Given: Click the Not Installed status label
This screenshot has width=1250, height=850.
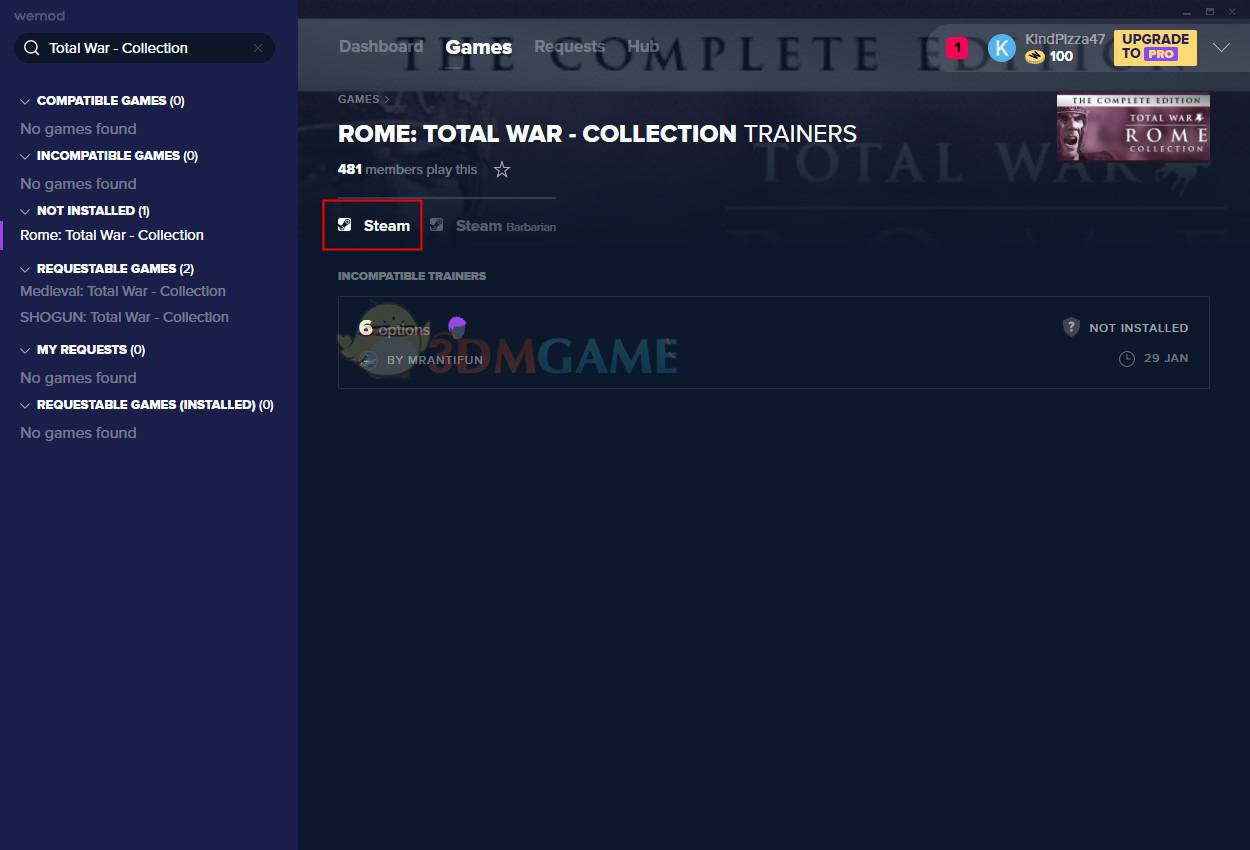Looking at the screenshot, I should [x=1139, y=328].
